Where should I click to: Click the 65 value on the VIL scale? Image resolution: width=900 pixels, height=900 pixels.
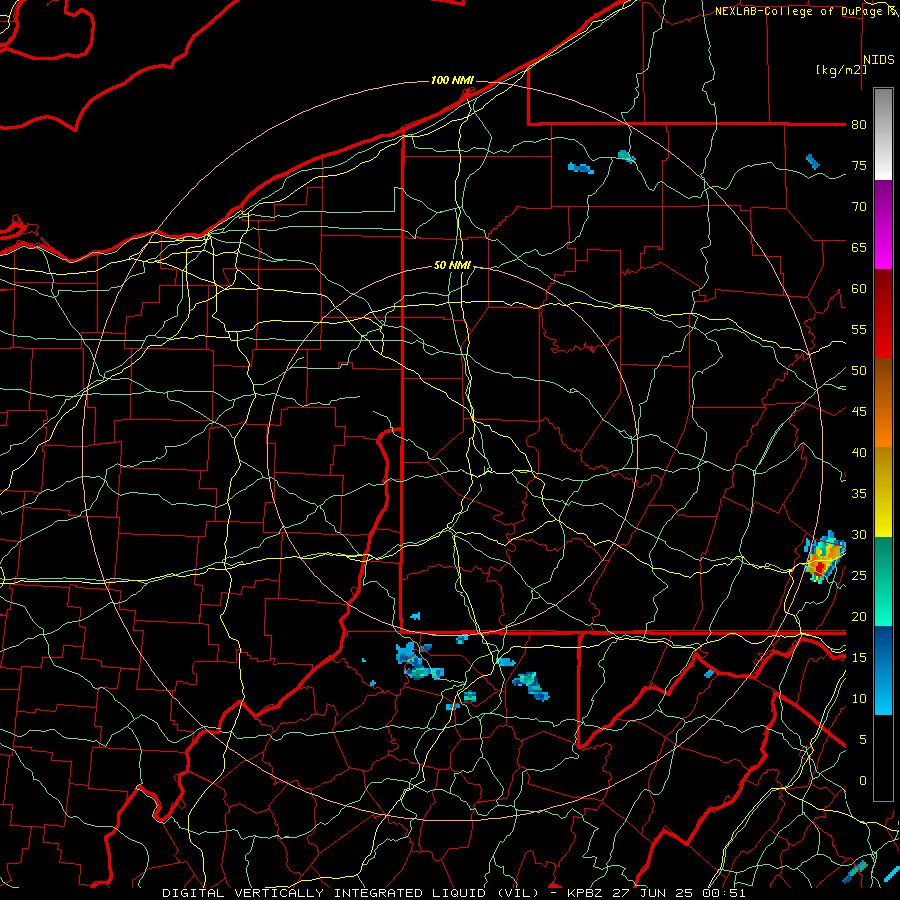pos(859,247)
